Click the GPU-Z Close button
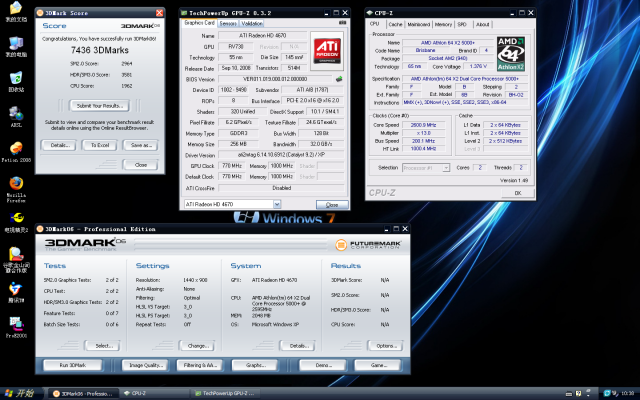The width and height of the screenshot is (640, 400). pos(332,205)
